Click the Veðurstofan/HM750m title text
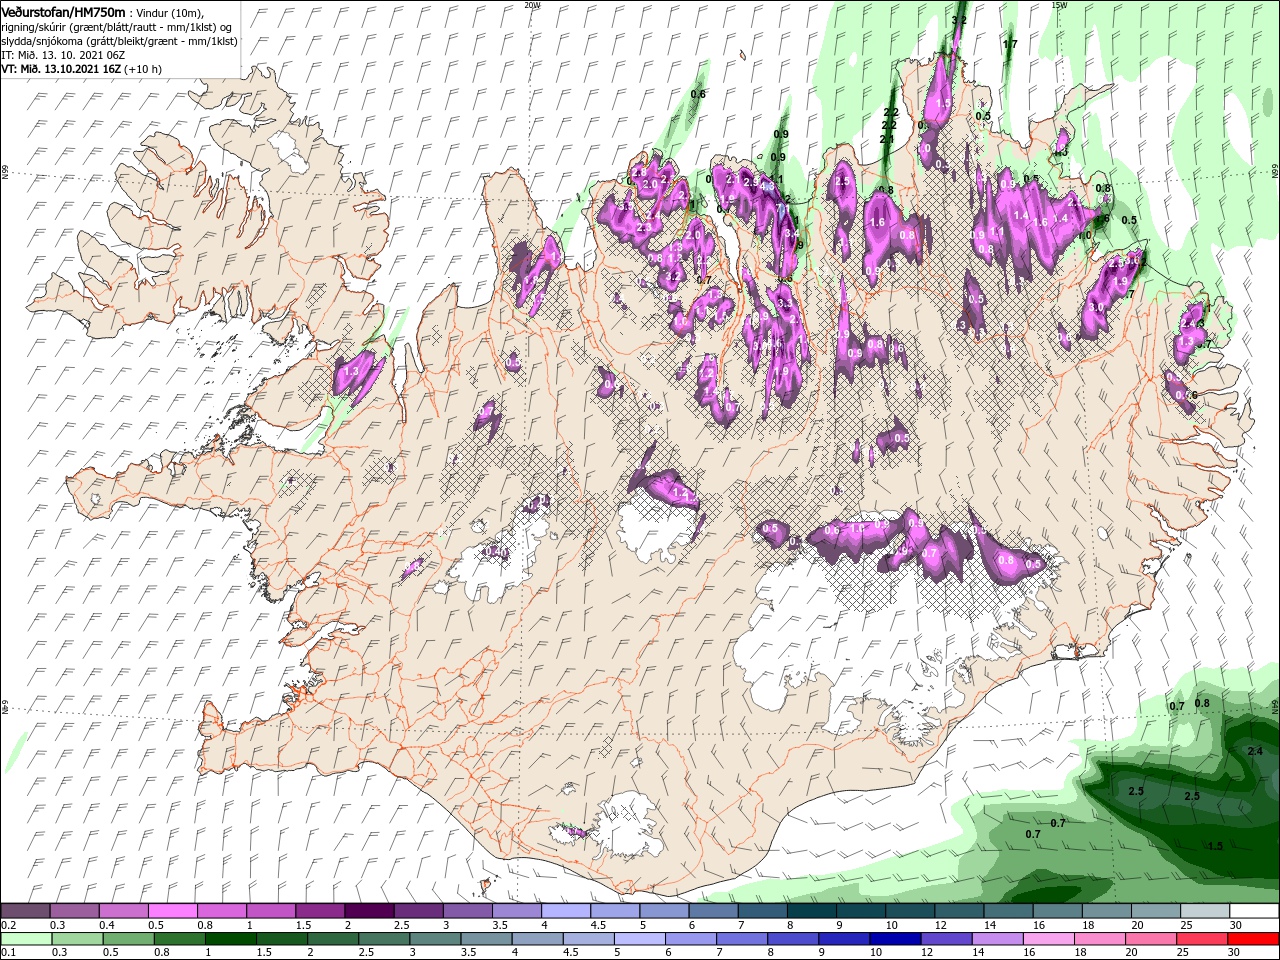The width and height of the screenshot is (1280, 960). click(x=63, y=11)
